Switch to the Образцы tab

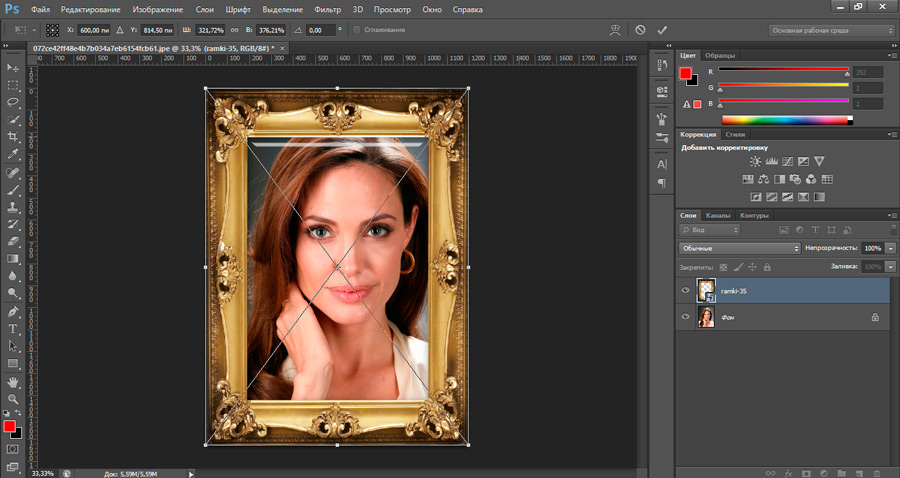pyautogui.click(x=720, y=55)
